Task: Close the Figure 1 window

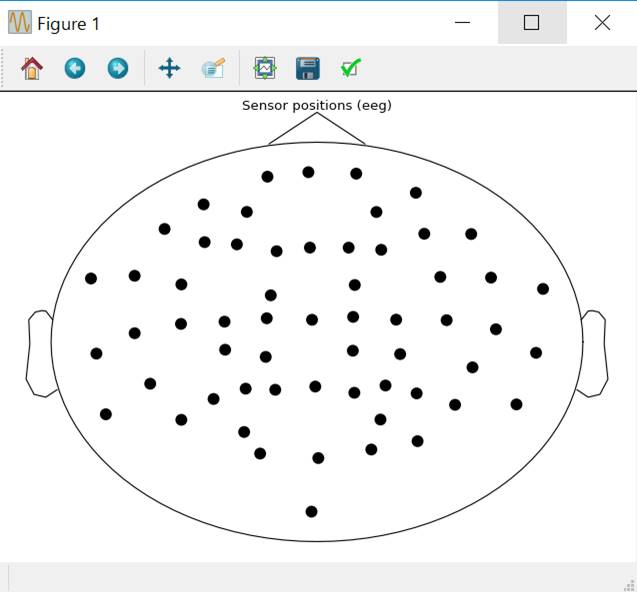Action: point(602,23)
